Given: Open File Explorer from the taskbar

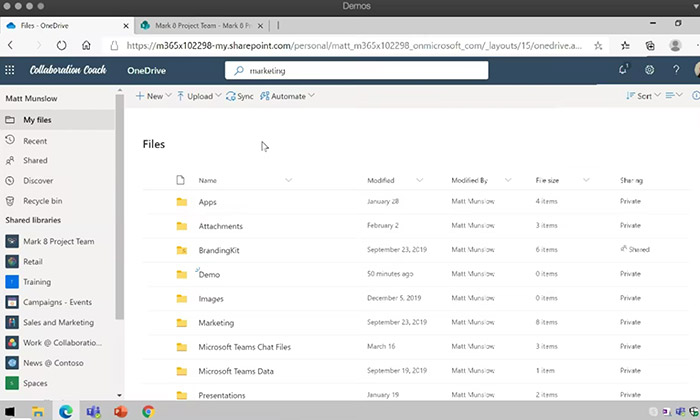Looking at the screenshot, I should pos(38,412).
